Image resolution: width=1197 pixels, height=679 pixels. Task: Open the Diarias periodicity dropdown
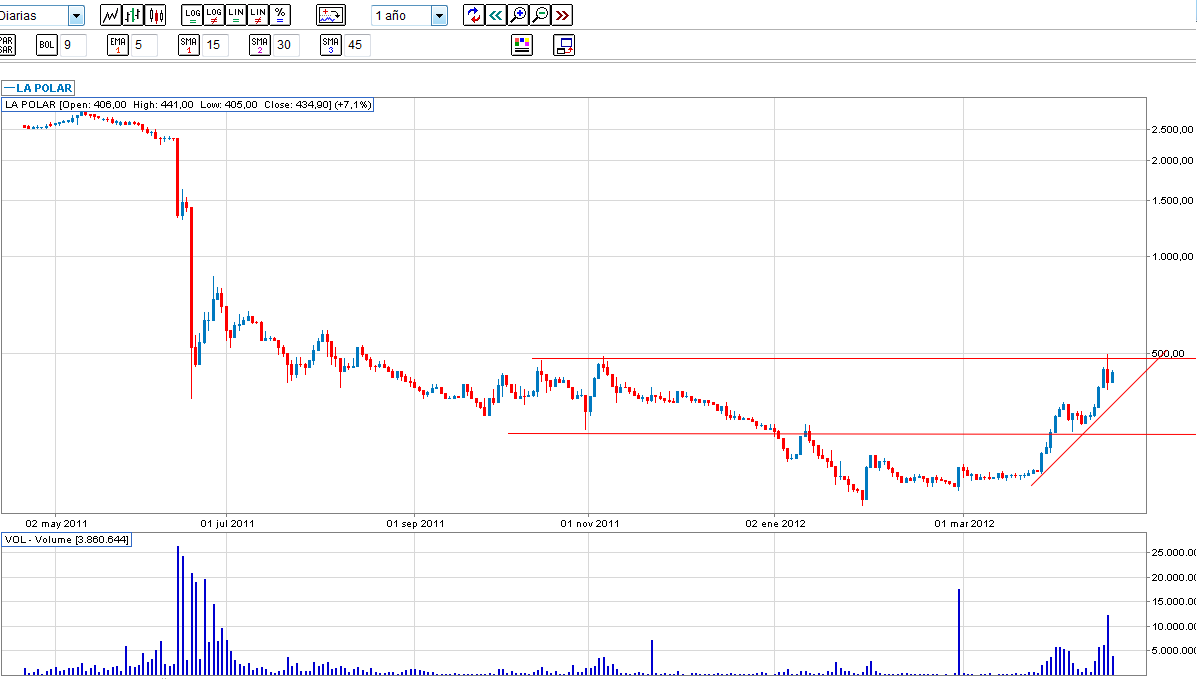pos(76,15)
